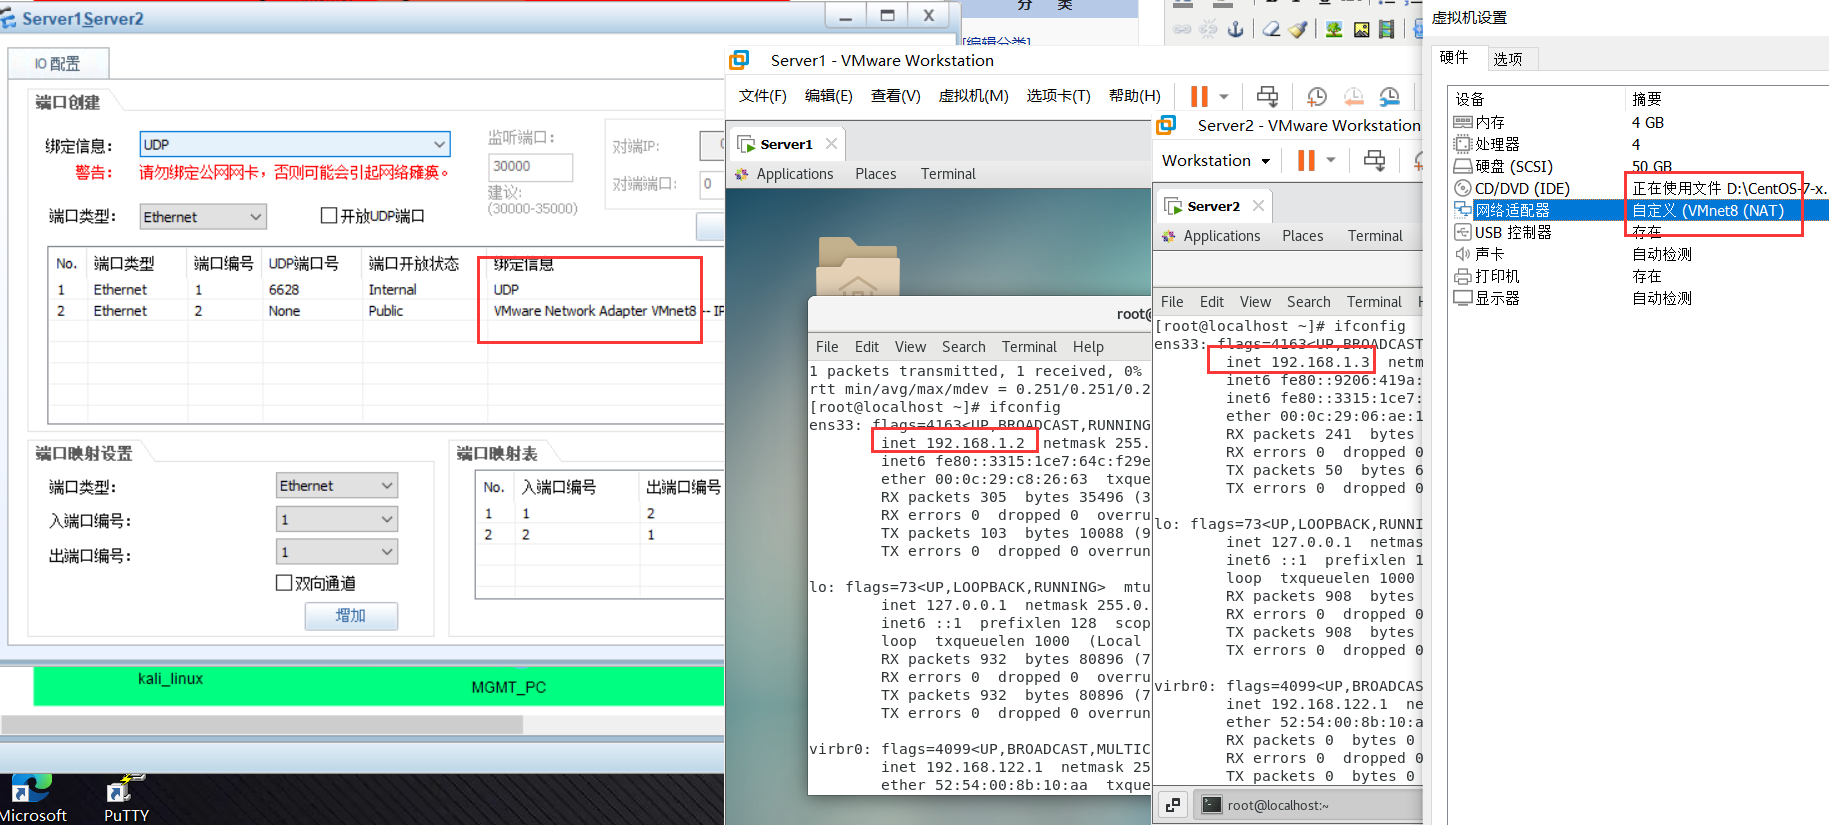Send Ctrl+Alt+Del to Server1 VM
Screen dimensions: 1829x825
coord(1267,96)
